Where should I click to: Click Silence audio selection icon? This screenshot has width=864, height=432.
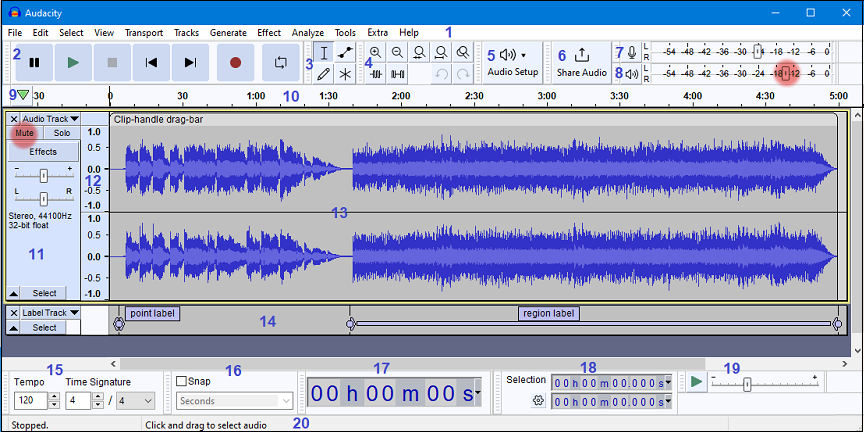point(397,73)
